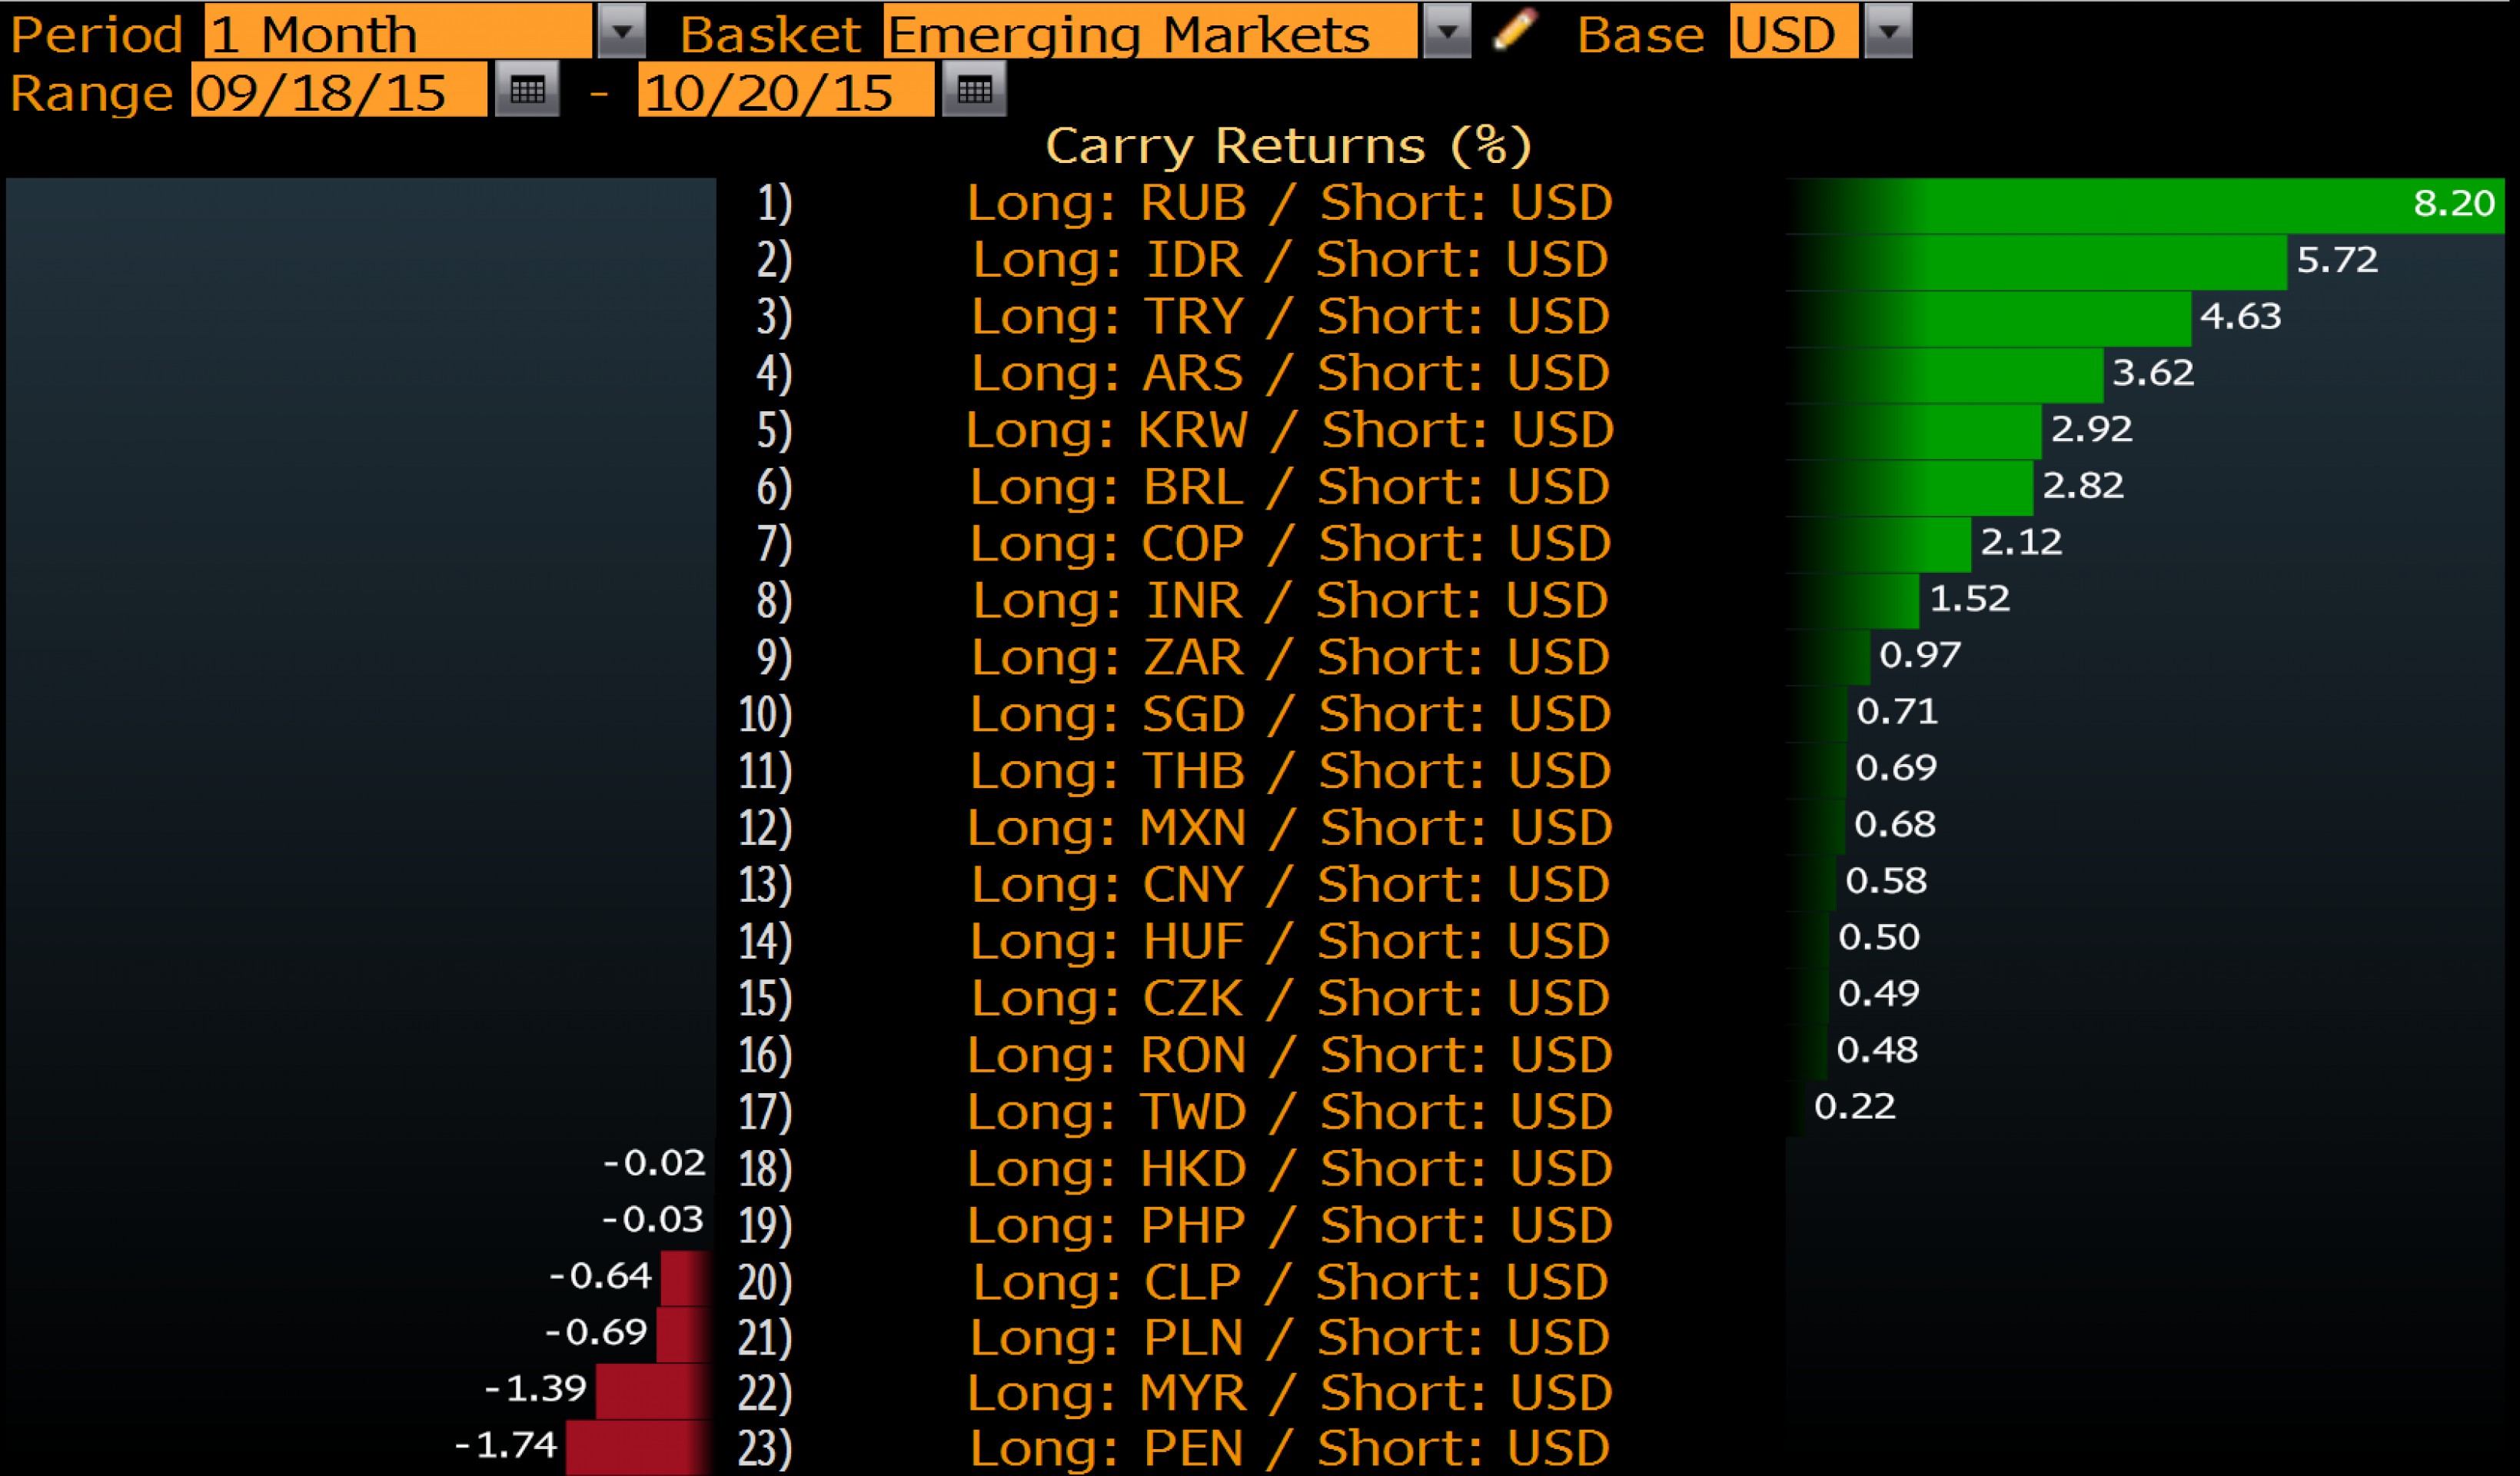
Task: Edit the 09/18/15 start date field
Action: click(x=338, y=91)
